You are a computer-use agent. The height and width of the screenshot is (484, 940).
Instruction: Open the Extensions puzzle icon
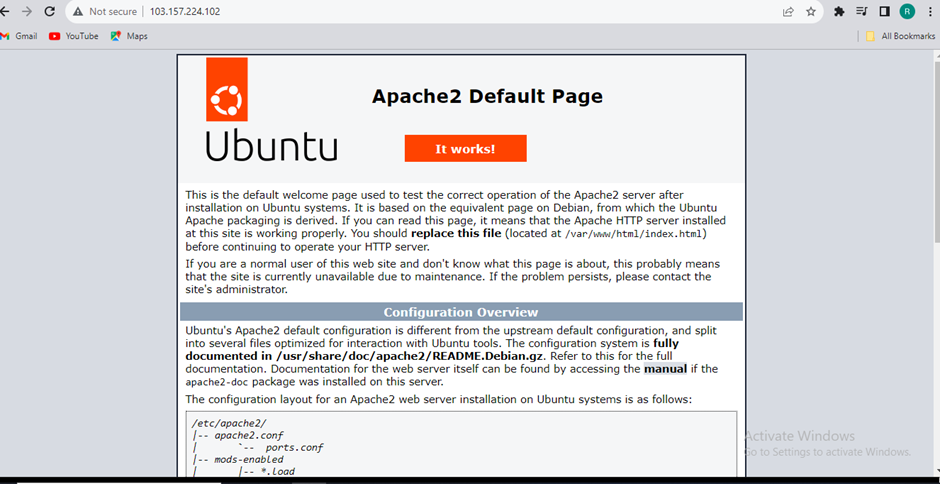840,12
